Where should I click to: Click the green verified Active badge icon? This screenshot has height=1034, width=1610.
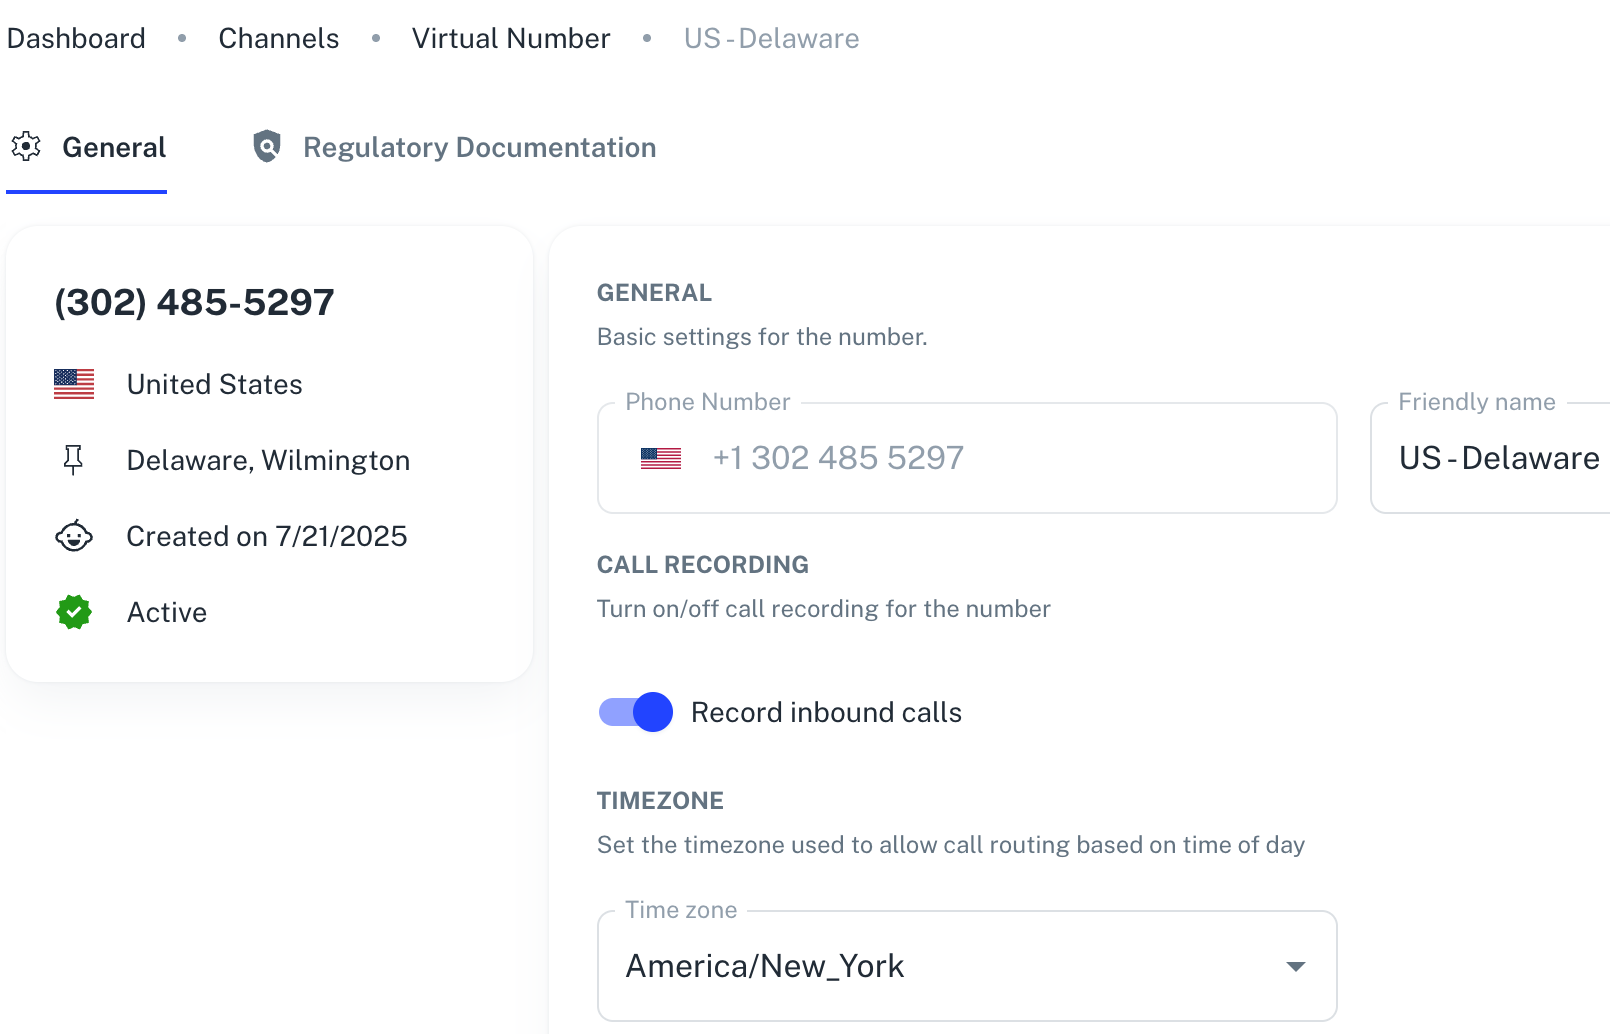(x=74, y=612)
